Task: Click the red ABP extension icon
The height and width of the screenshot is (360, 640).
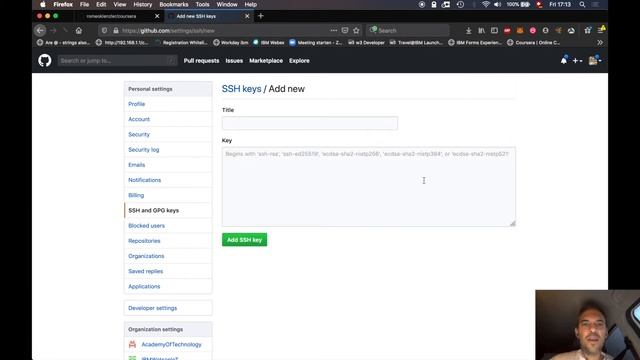Action: [x=507, y=31]
